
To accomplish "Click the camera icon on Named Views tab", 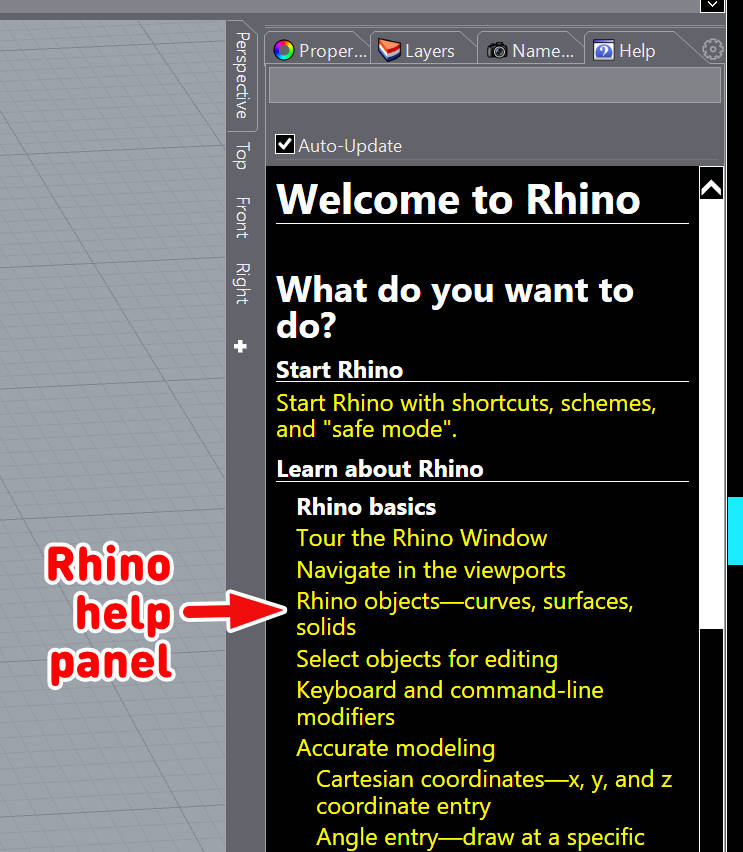I will 497,51.
